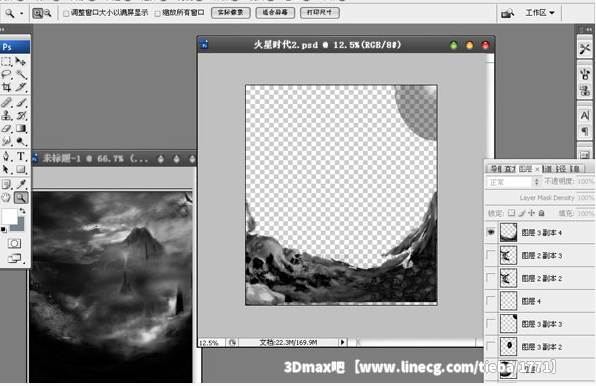The height and width of the screenshot is (386, 596).
Task: Select the Healing Brush tool
Action: [6, 102]
